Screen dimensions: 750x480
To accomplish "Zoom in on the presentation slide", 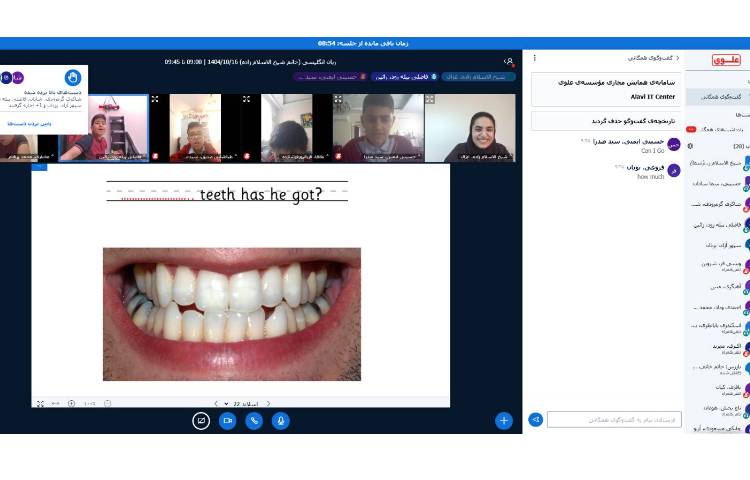I will (x=71, y=403).
